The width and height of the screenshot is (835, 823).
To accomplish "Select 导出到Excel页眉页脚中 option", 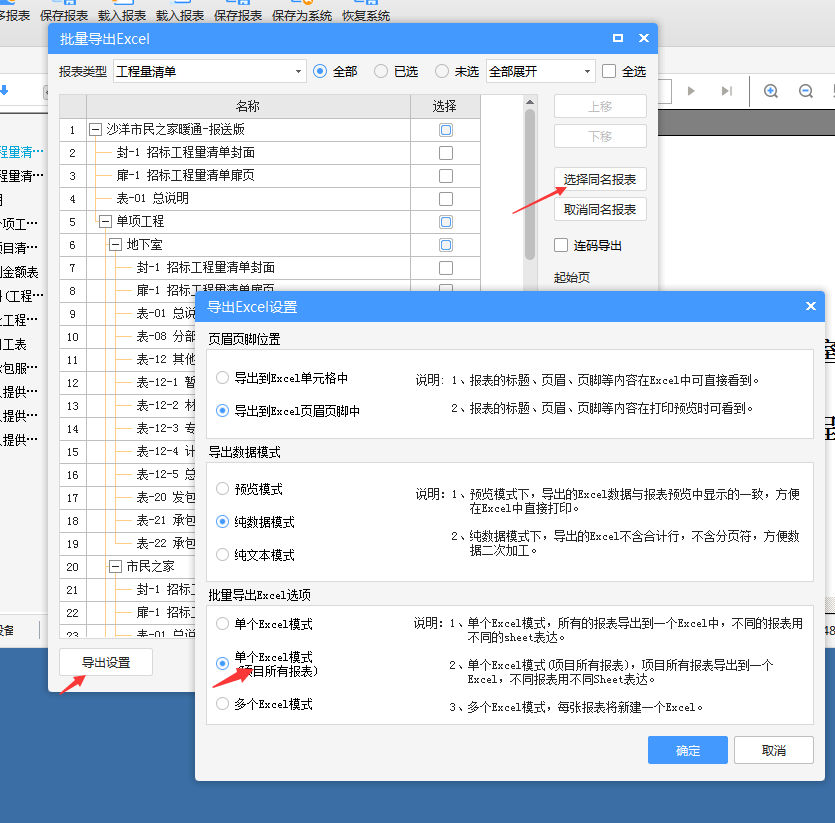I will [223, 411].
